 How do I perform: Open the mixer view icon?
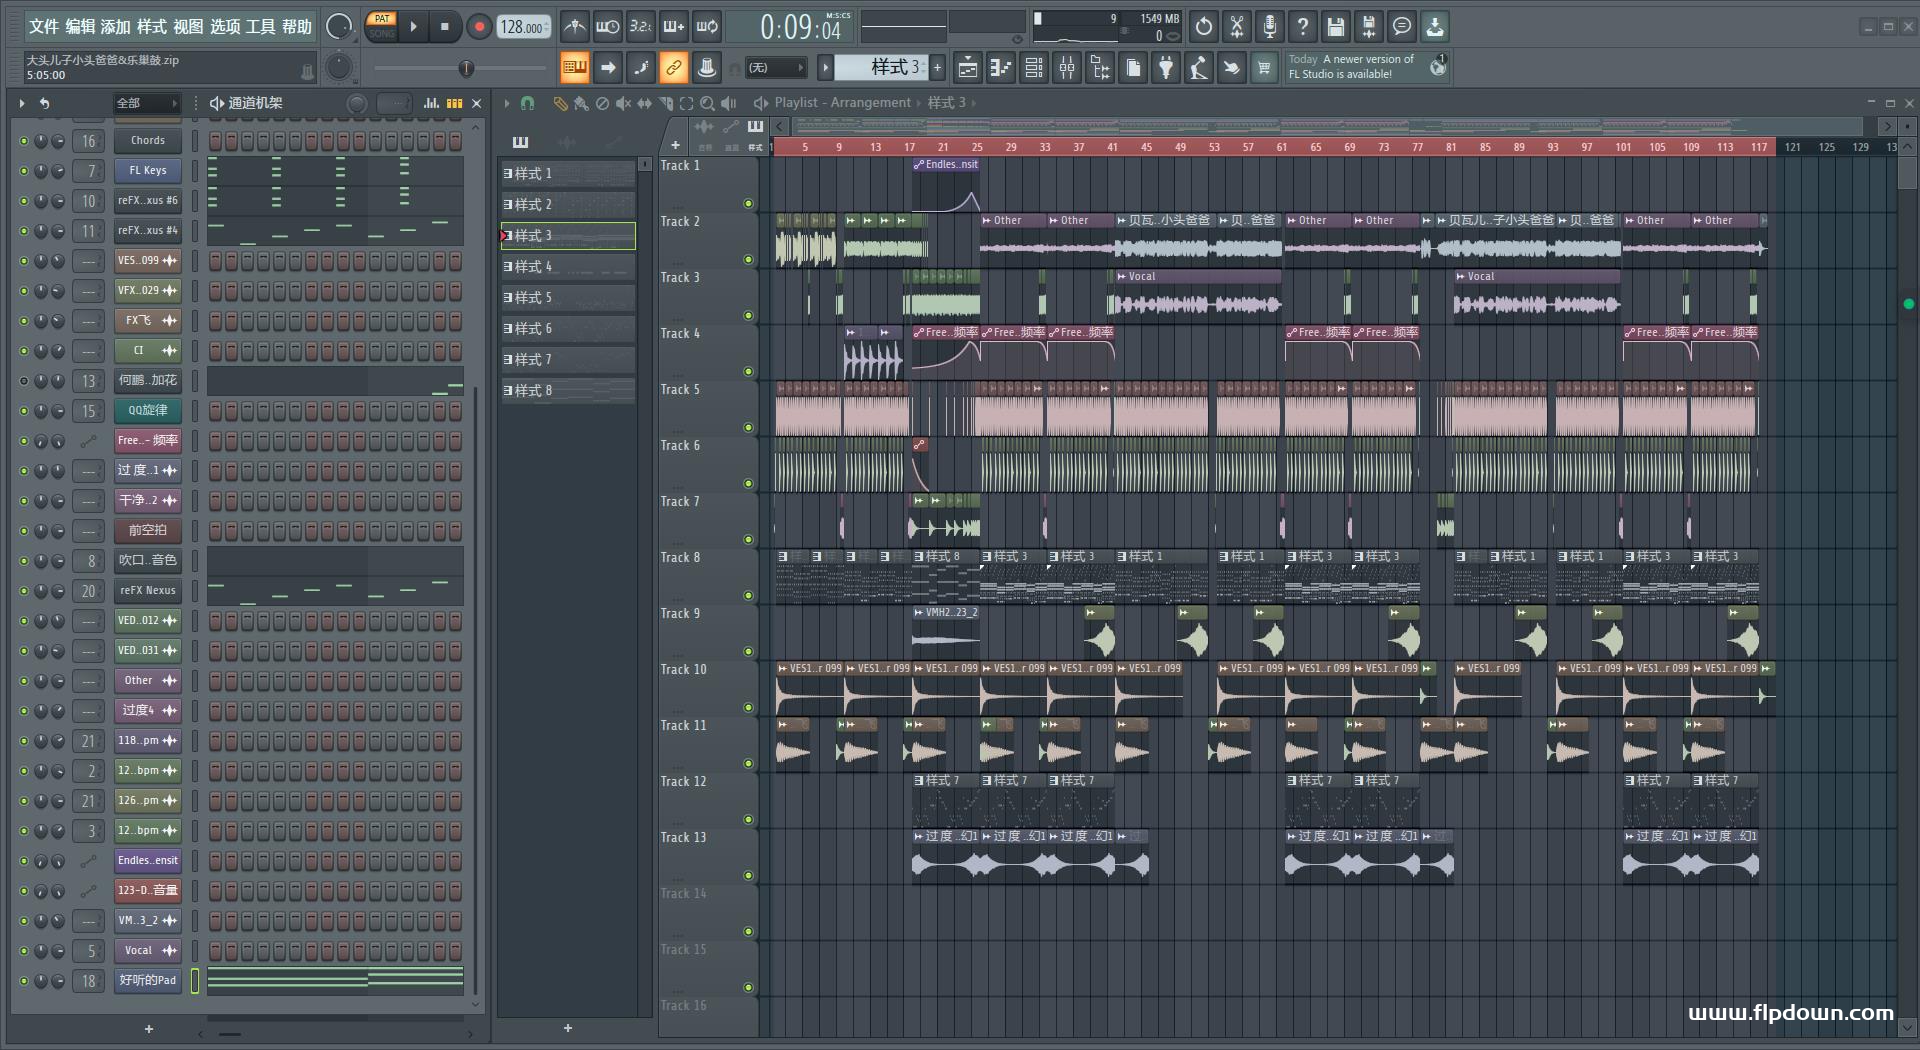(1067, 68)
